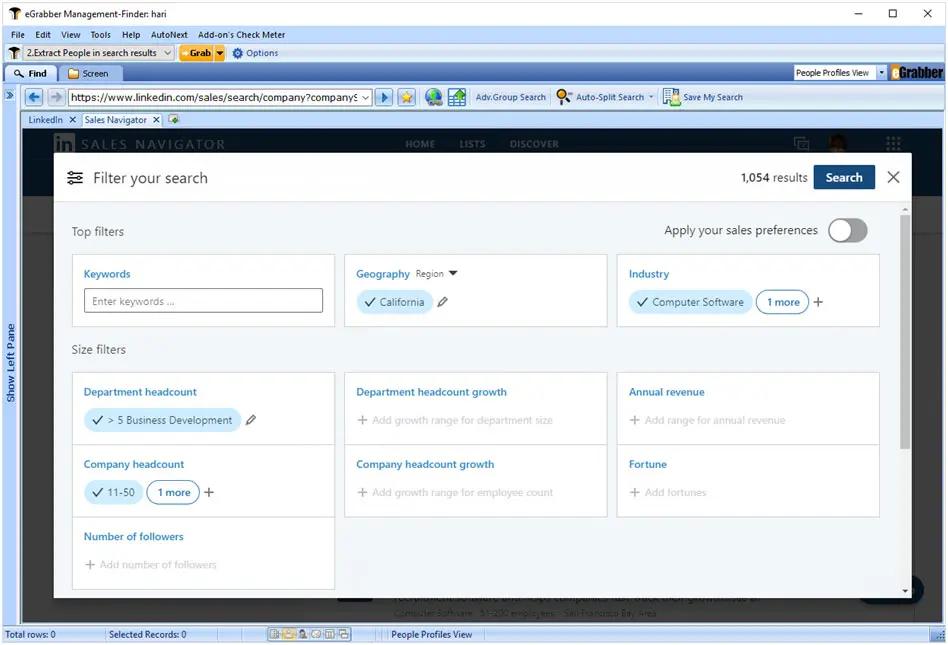Open the AutoNext menu

coord(169,34)
